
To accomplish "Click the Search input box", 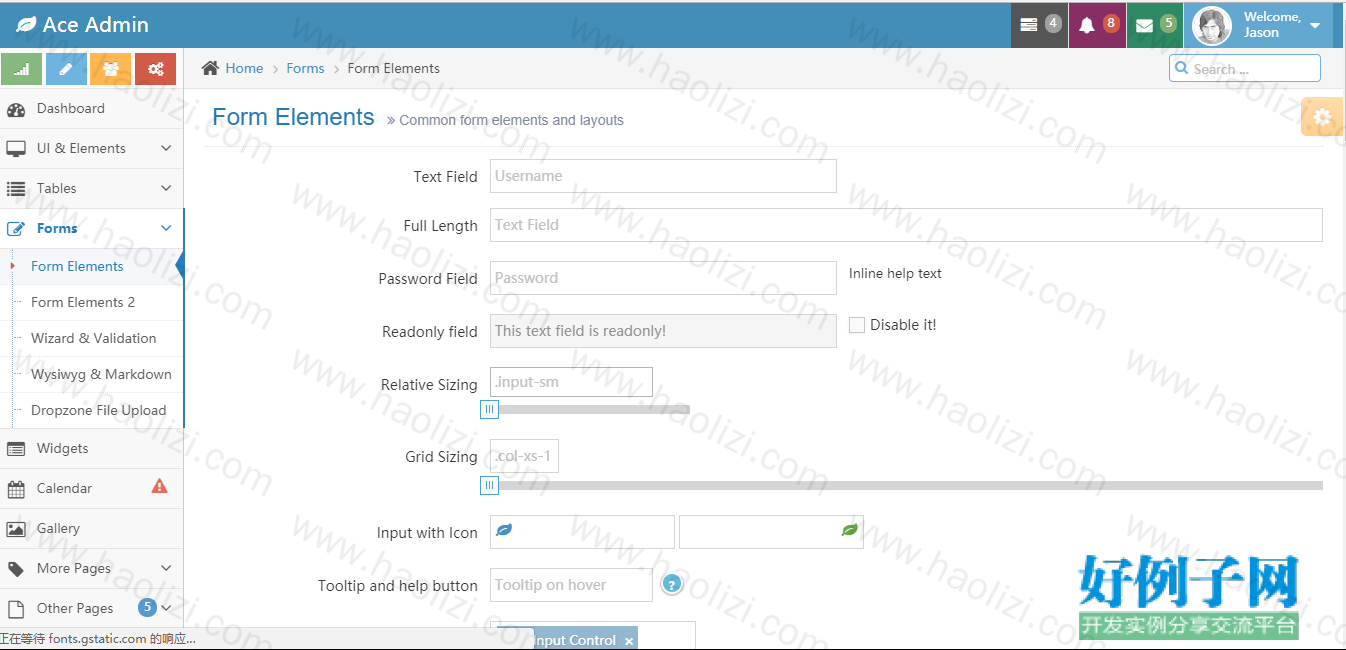I will pyautogui.click(x=1245, y=68).
